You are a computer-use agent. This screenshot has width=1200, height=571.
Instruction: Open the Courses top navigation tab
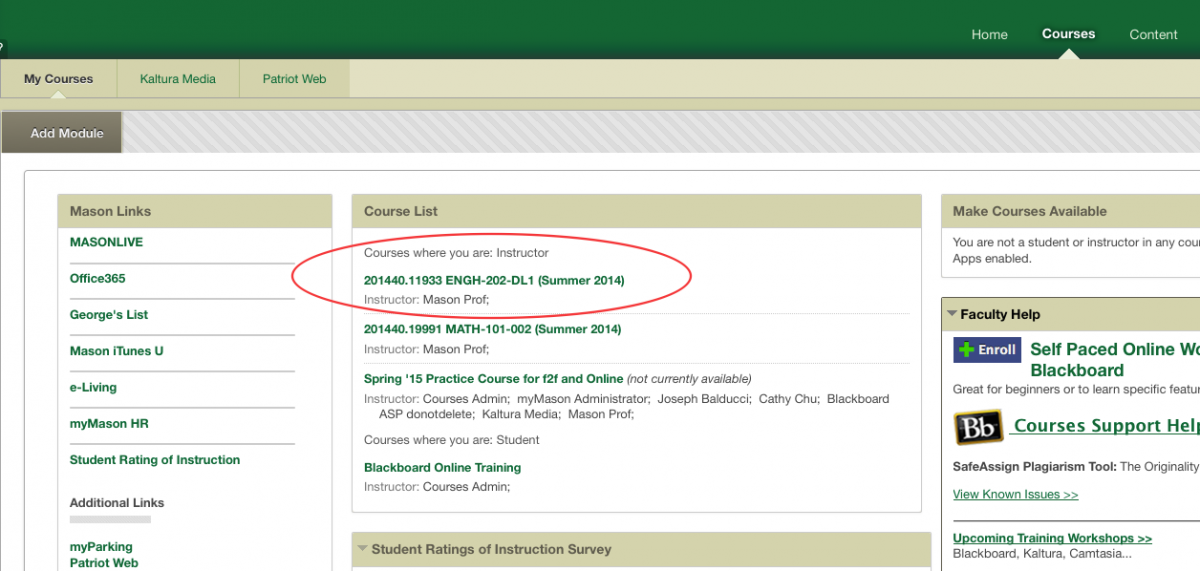pyautogui.click(x=1068, y=34)
